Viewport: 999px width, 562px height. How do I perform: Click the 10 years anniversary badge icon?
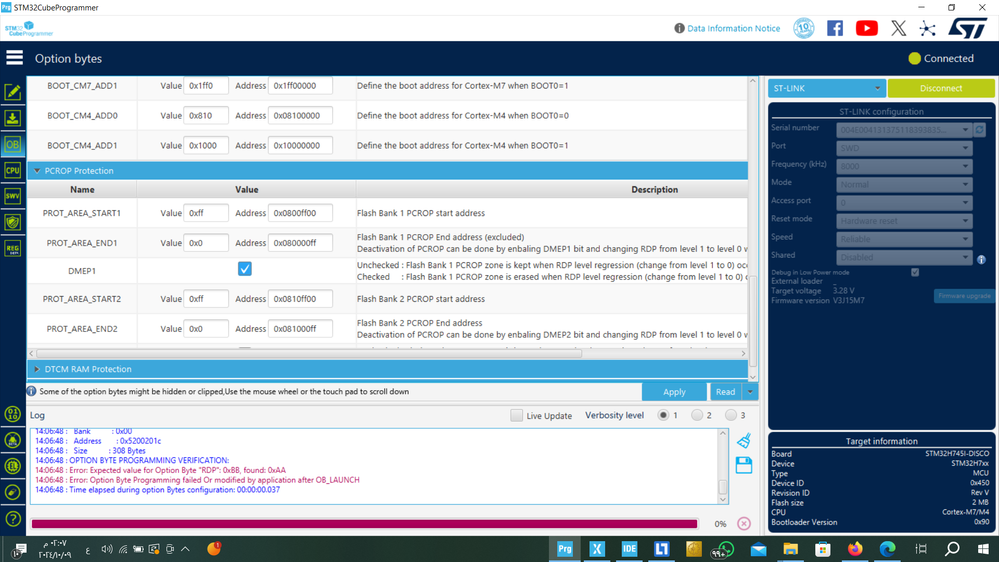(803, 28)
